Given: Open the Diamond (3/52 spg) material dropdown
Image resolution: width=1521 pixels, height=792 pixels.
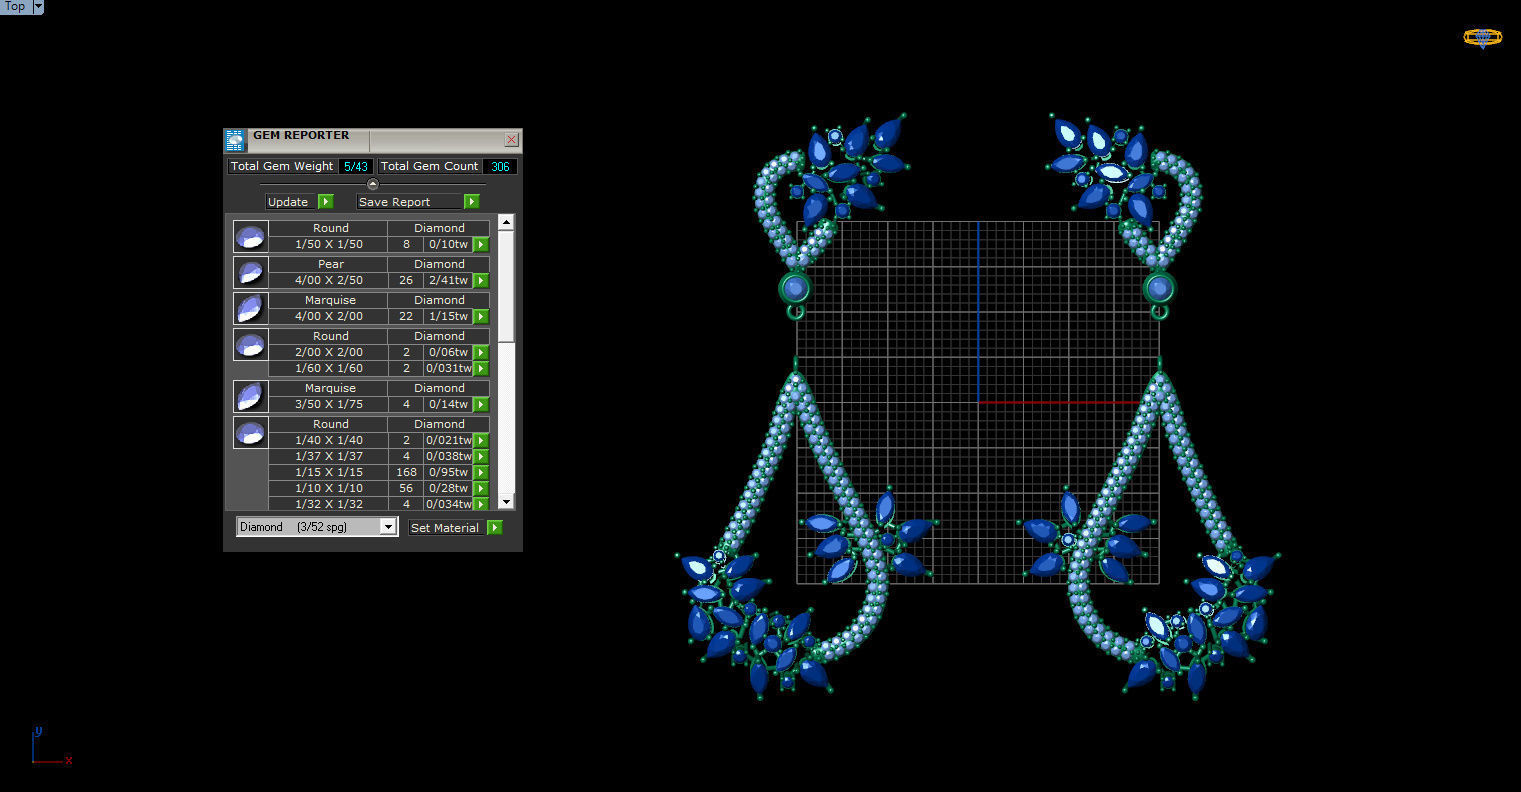Looking at the screenshot, I should 388,527.
